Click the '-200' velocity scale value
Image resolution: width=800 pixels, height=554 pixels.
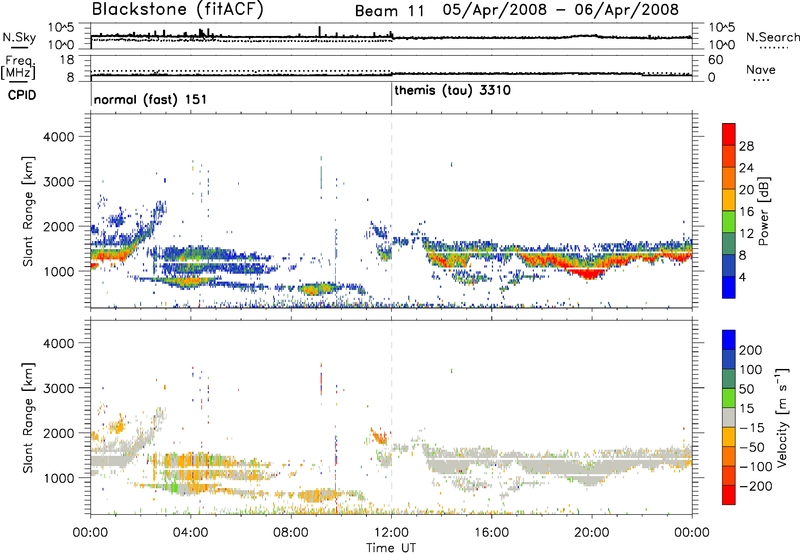pos(756,486)
